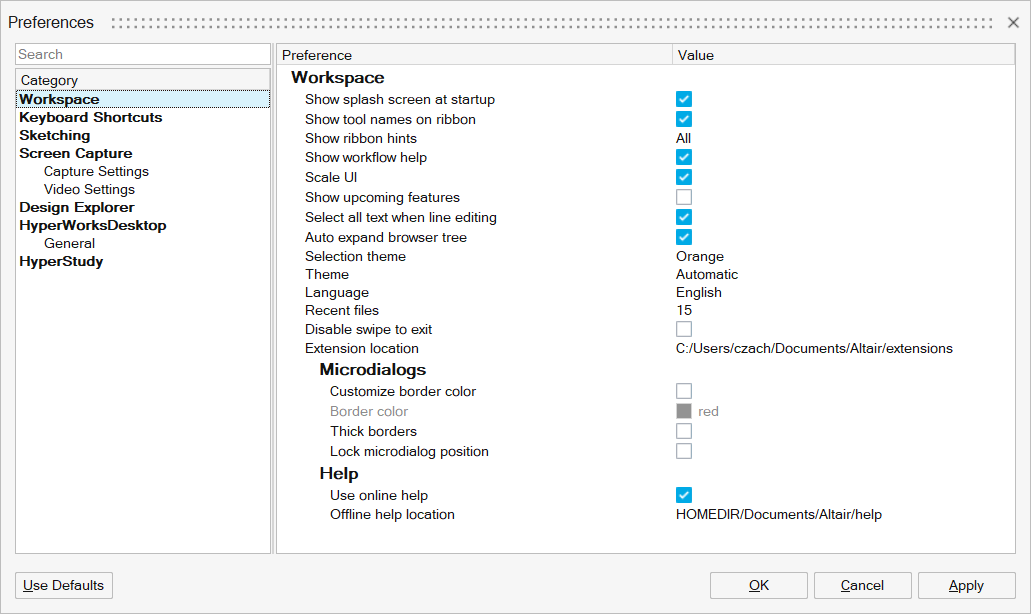This screenshot has height=614, width=1031.
Task: Click the OK button
Action: [759, 585]
